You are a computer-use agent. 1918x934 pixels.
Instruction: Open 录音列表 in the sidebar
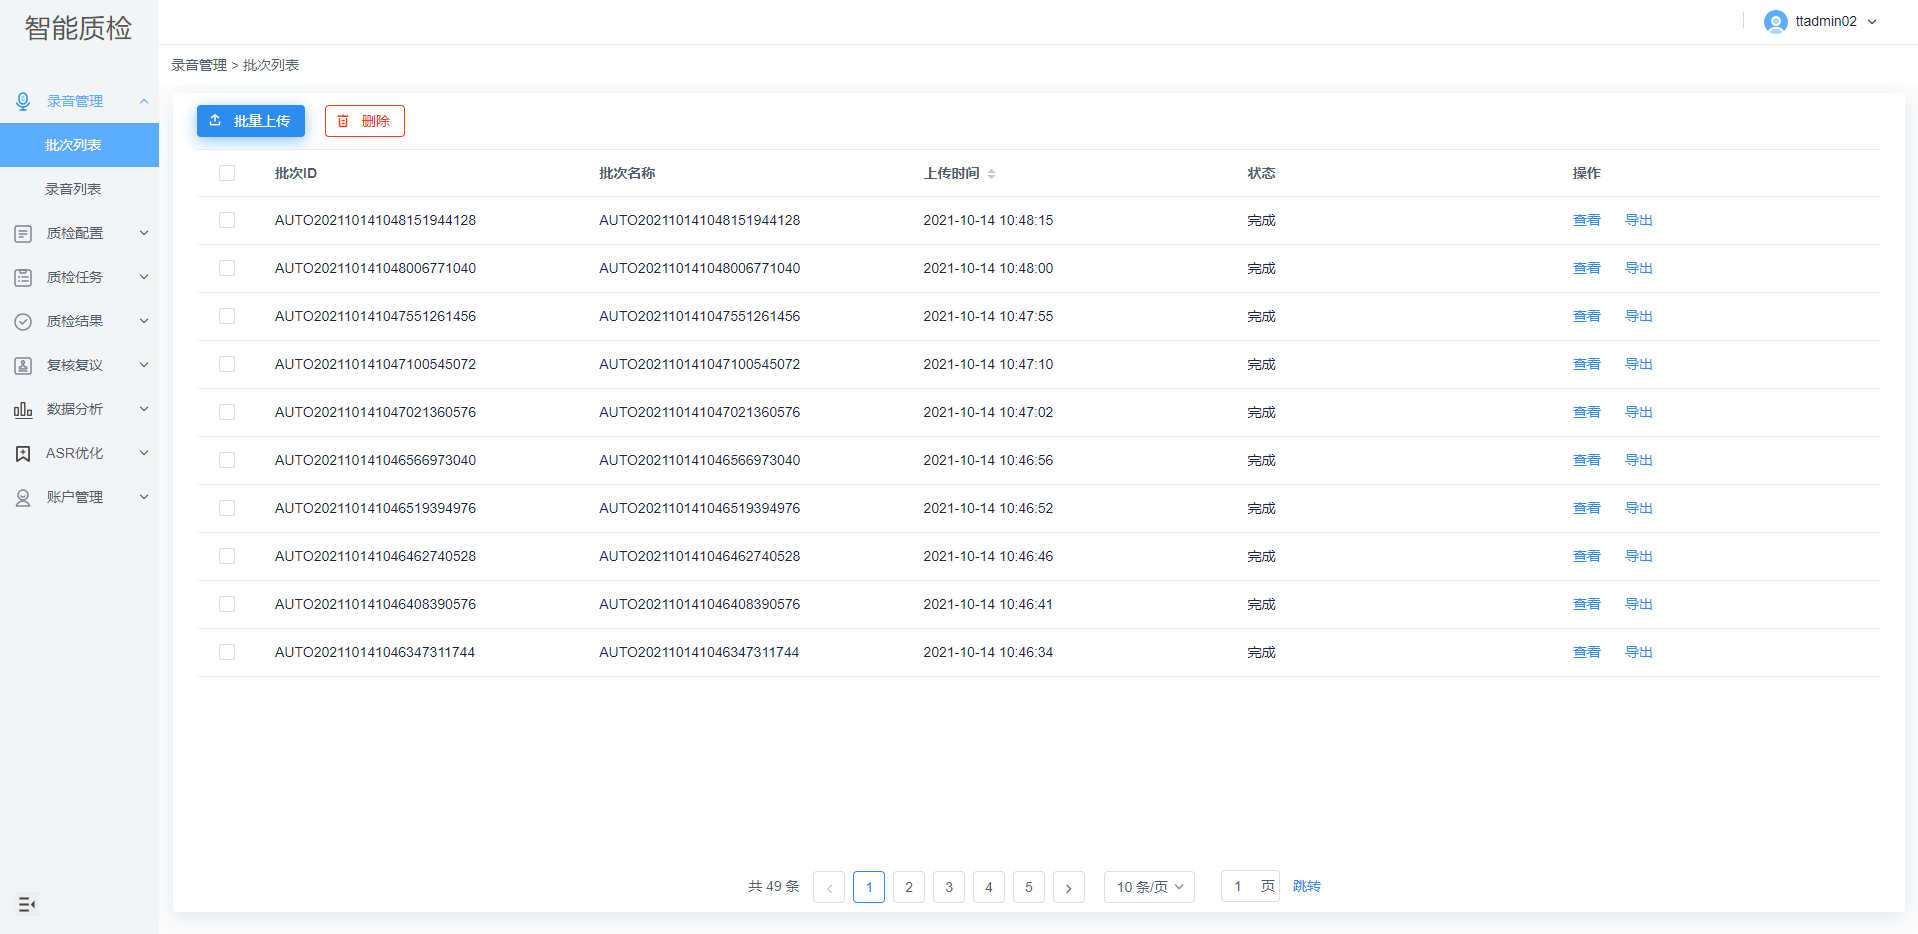[x=73, y=189]
